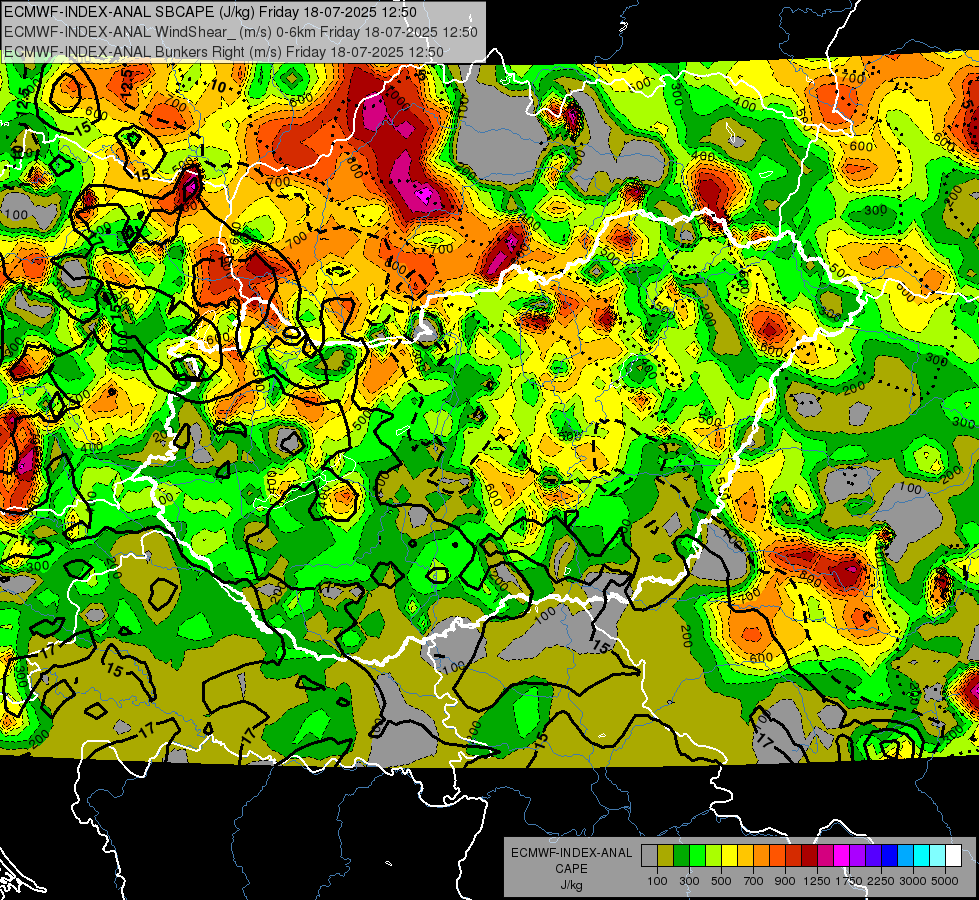Click the legend CAPE label

pos(571,869)
